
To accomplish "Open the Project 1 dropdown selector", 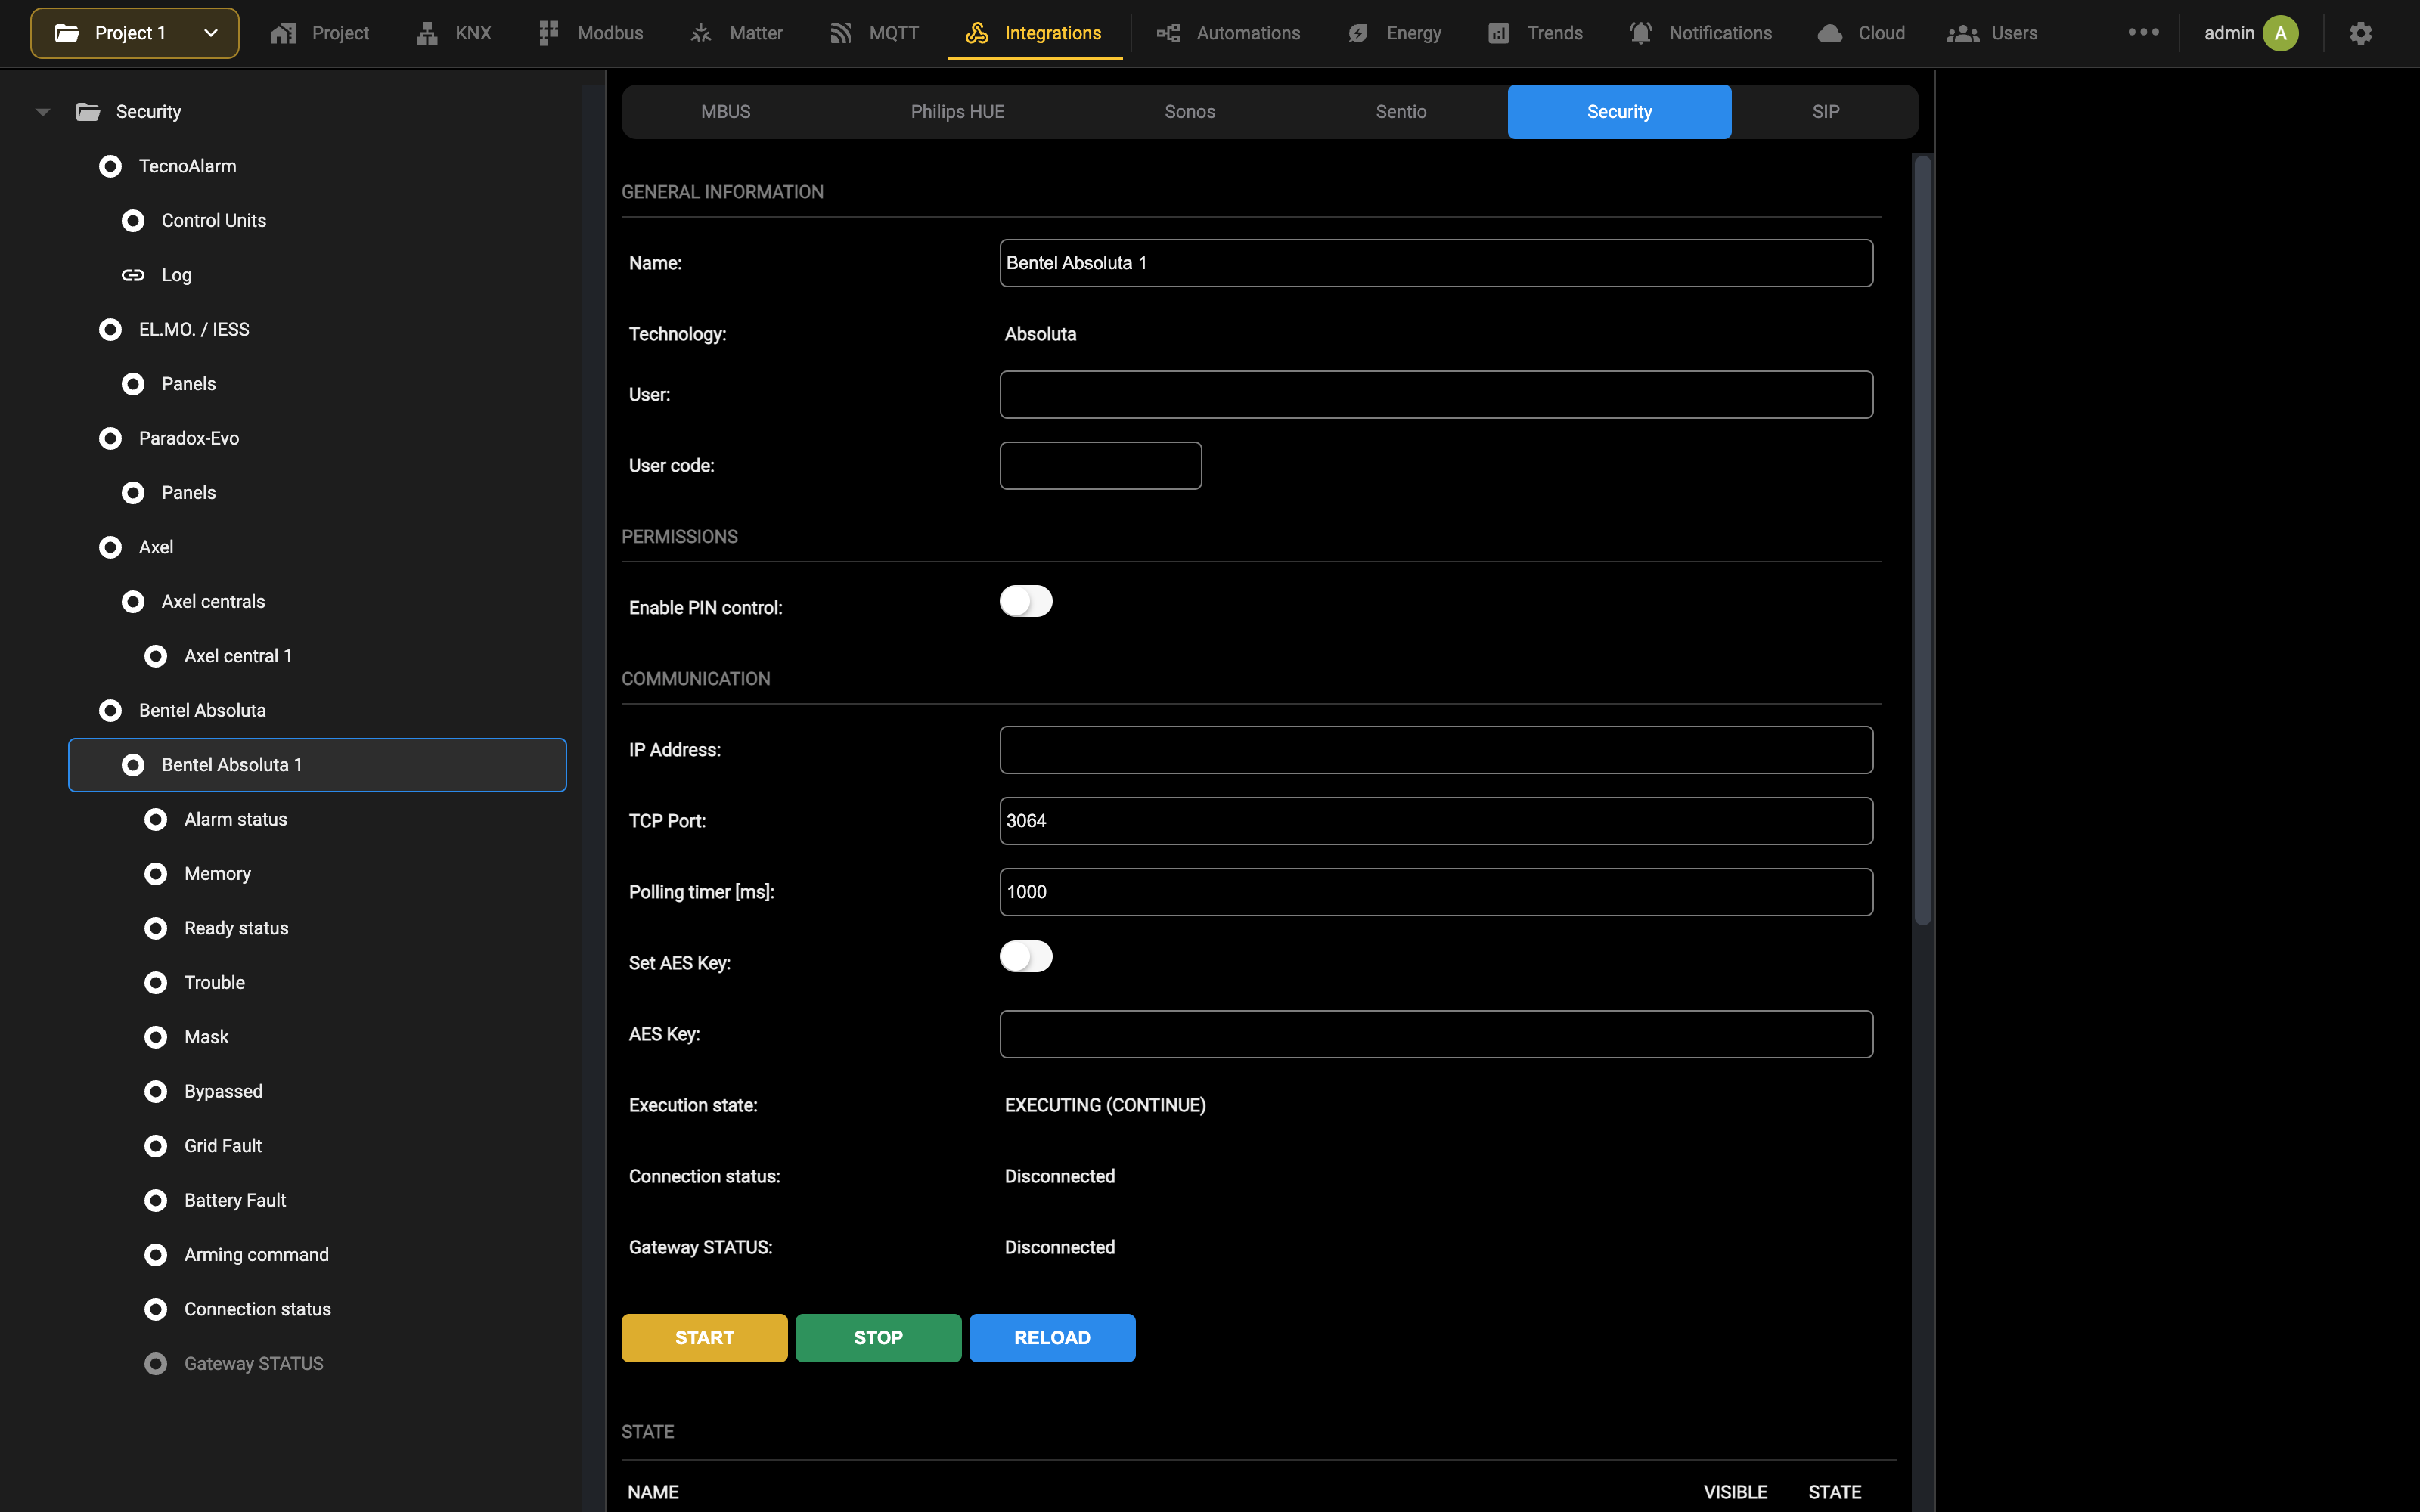I will 135,33.
